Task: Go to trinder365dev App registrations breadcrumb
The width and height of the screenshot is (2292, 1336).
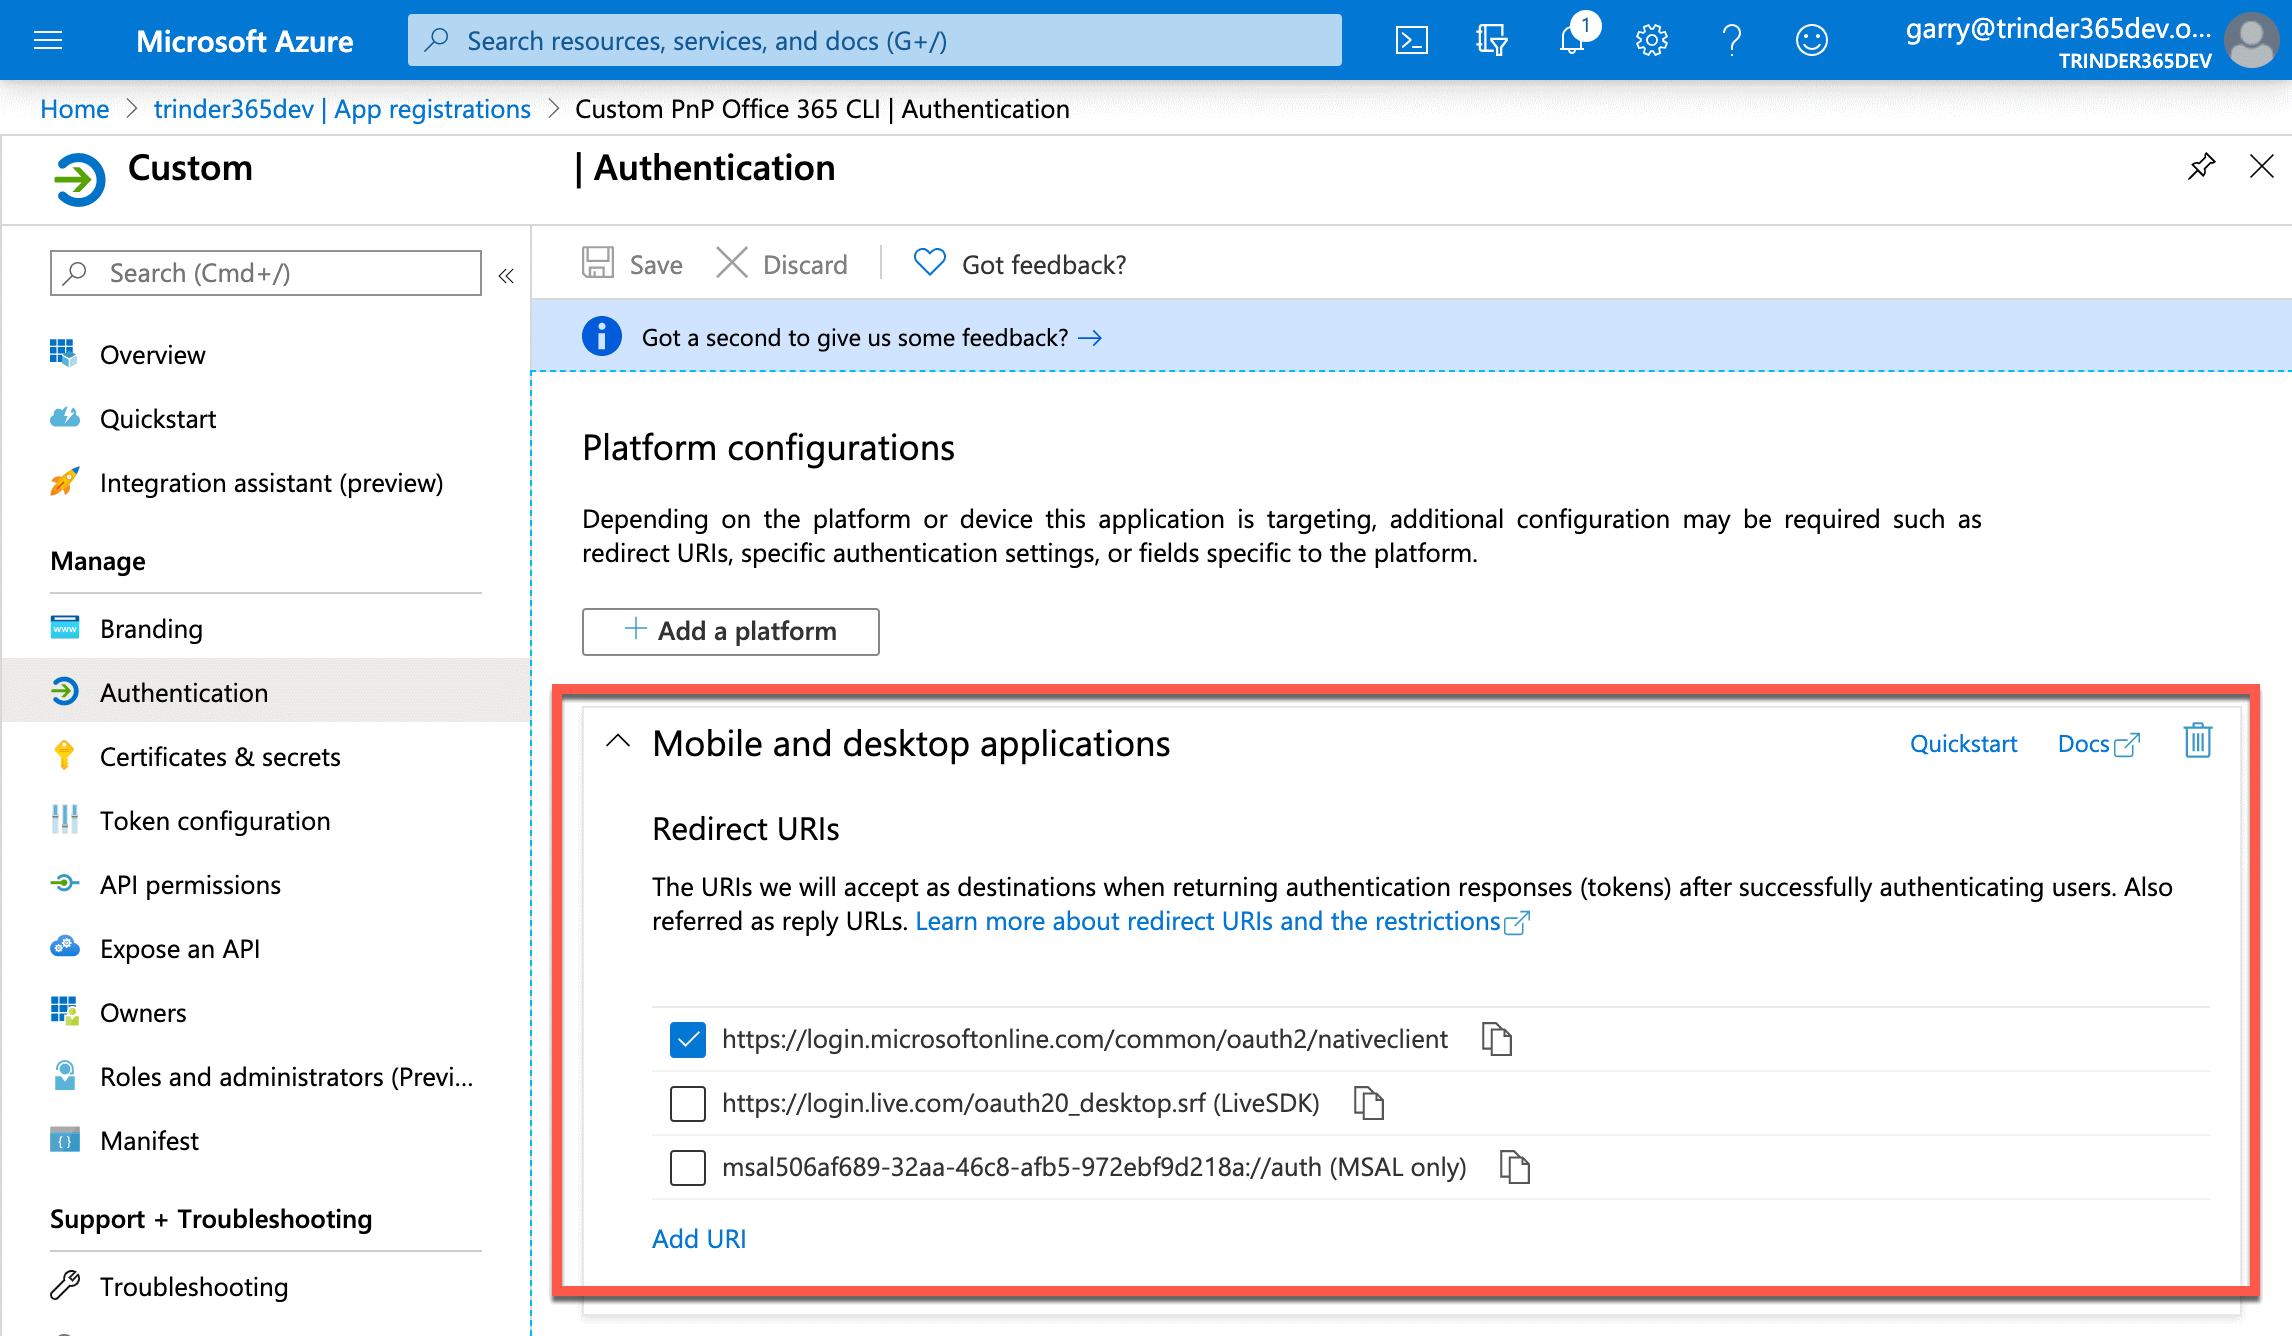Action: click(x=342, y=108)
